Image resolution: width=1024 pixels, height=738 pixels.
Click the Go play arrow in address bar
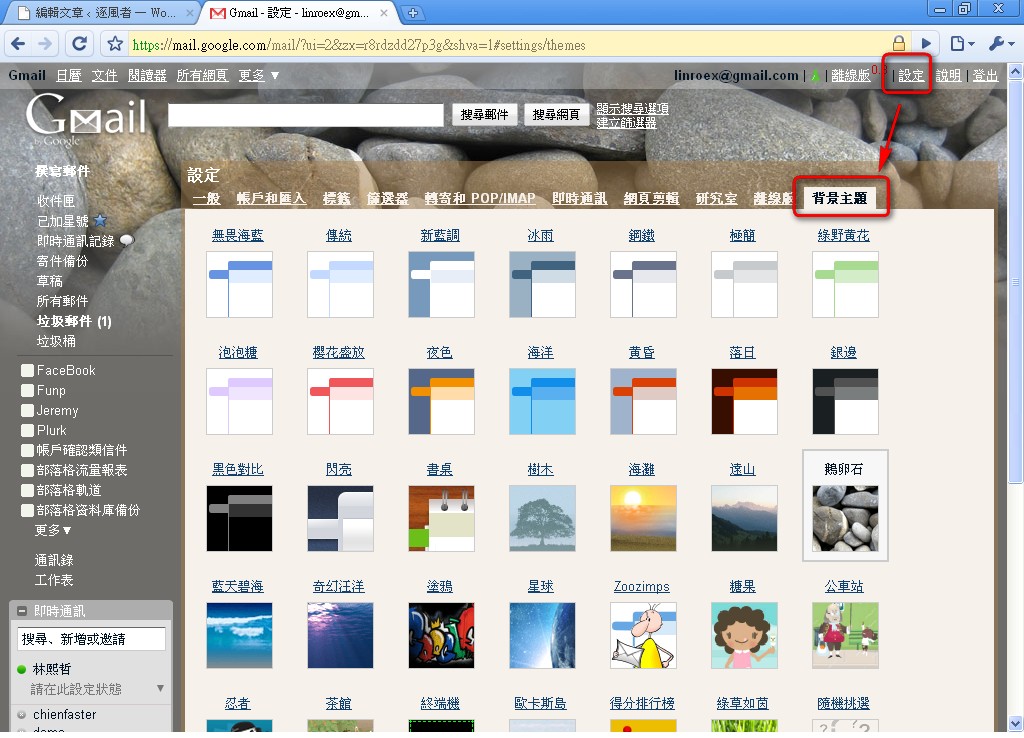(x=926, y=44)
